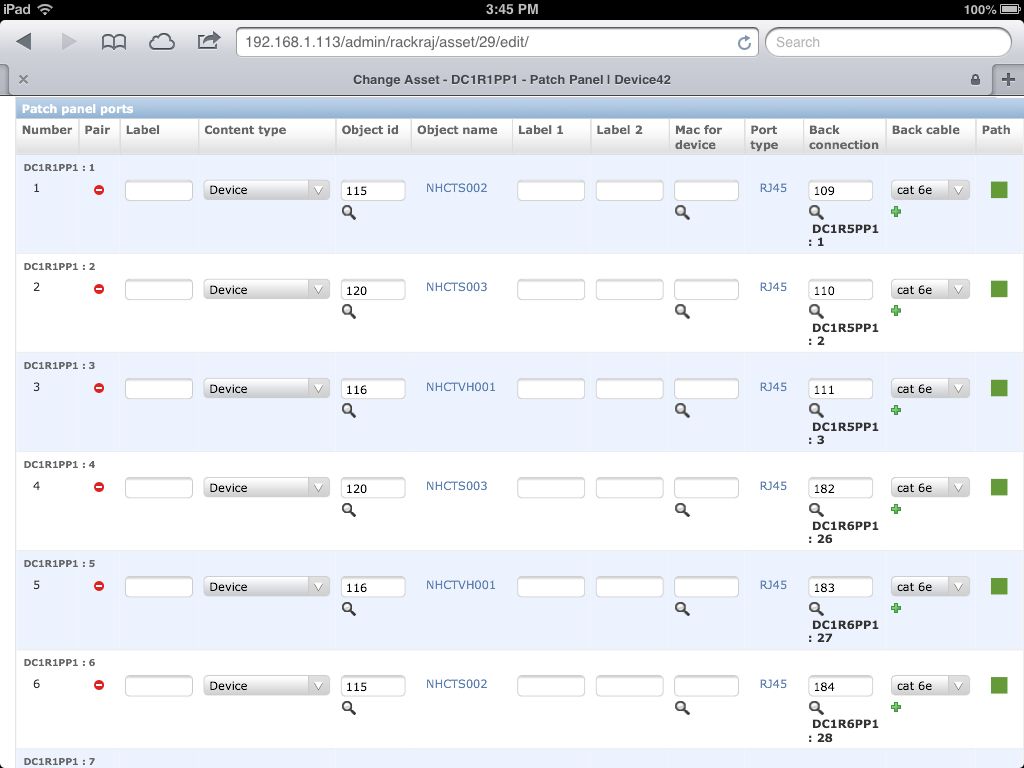1024x768 pixels.
Task: Edit Label field for port 1
Action: coord(159,190)
